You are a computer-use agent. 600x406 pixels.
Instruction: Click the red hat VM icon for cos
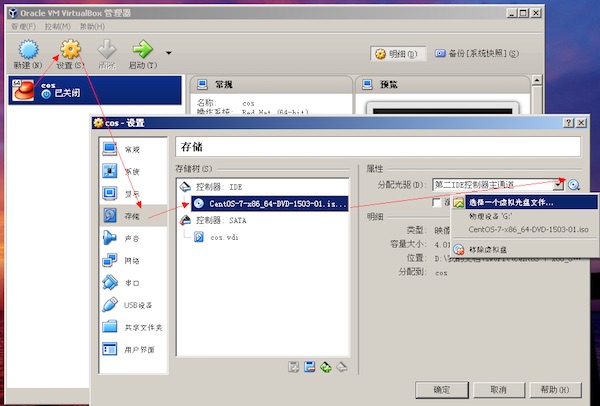(23, 90)
